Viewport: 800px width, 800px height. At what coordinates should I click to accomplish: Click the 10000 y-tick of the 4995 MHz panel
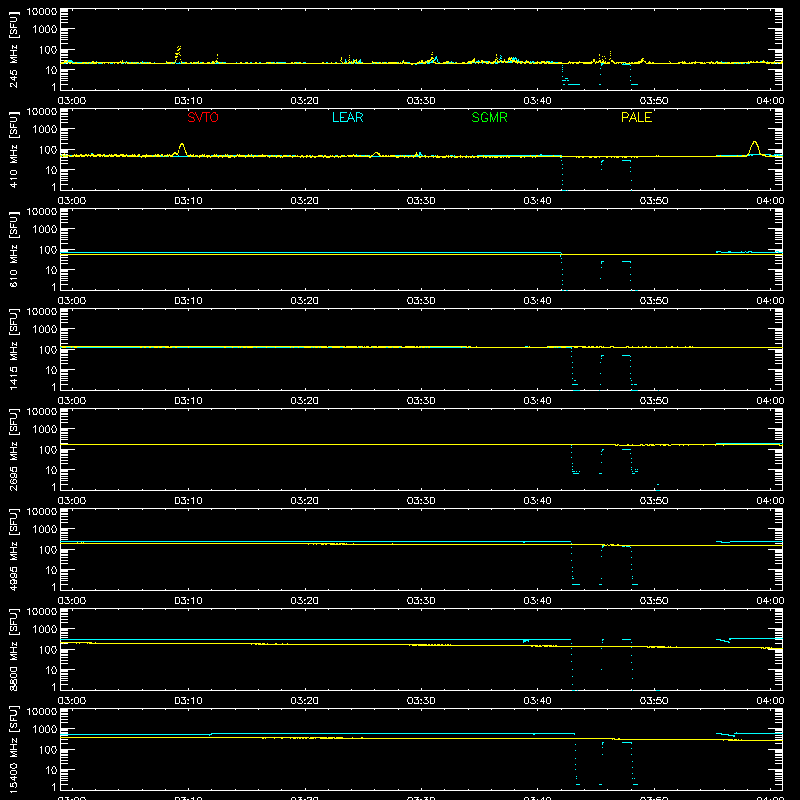point(42,512)
